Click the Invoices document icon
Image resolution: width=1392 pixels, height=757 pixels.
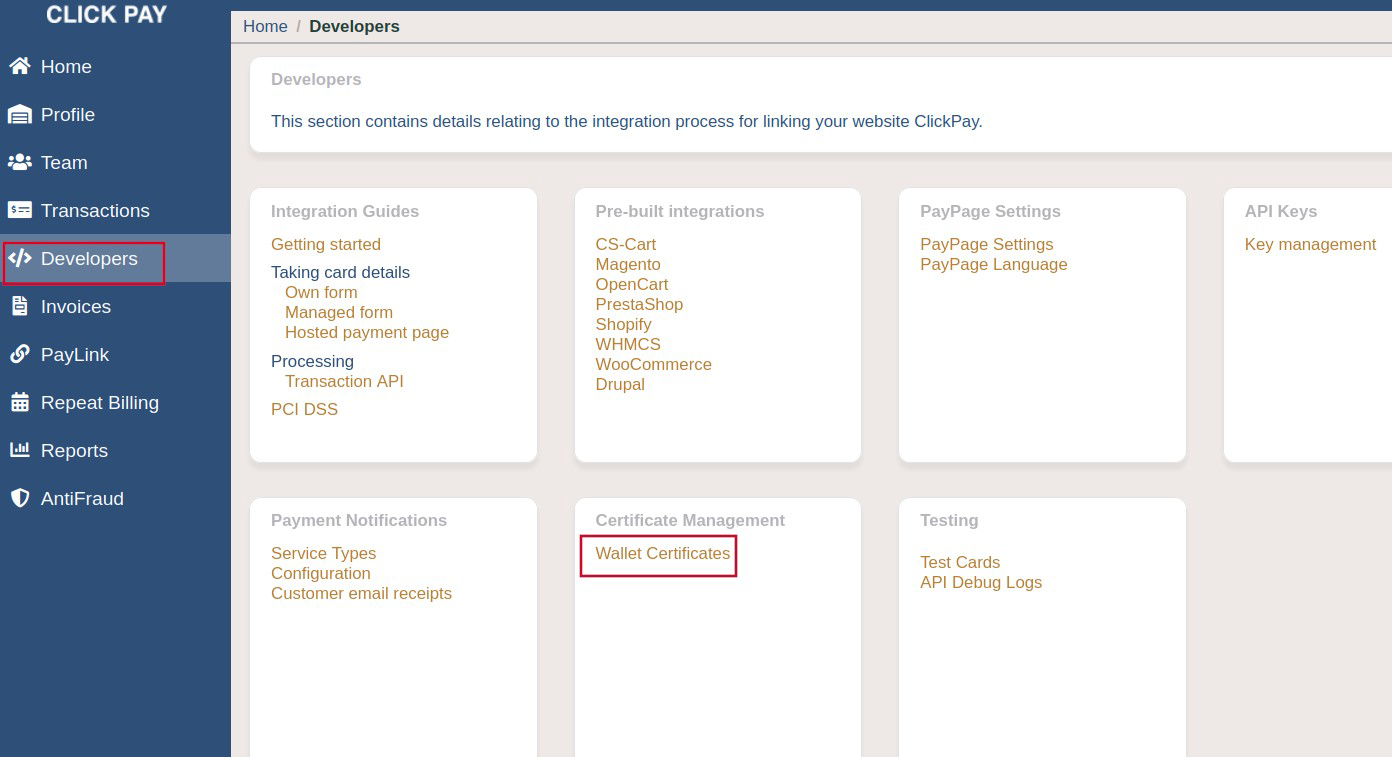[x=21, y=307]
